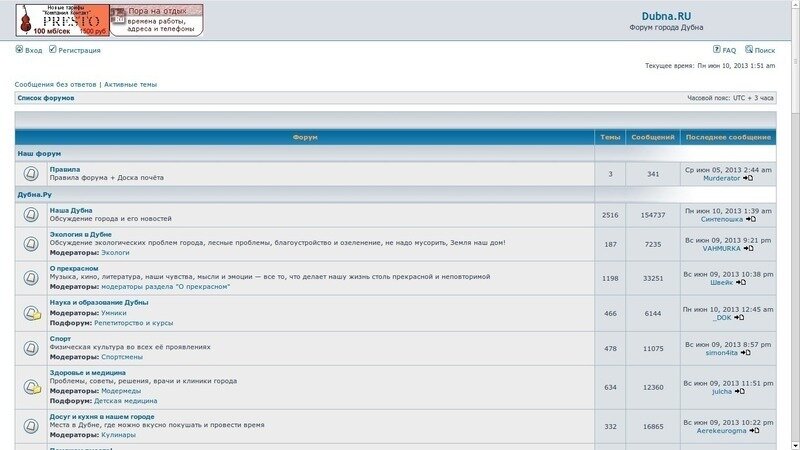The height and width of the screenshot is (450, 800).
Task: Click the page scrollbar down arrow
Action: pyautogui.click(x=794, y=444)
